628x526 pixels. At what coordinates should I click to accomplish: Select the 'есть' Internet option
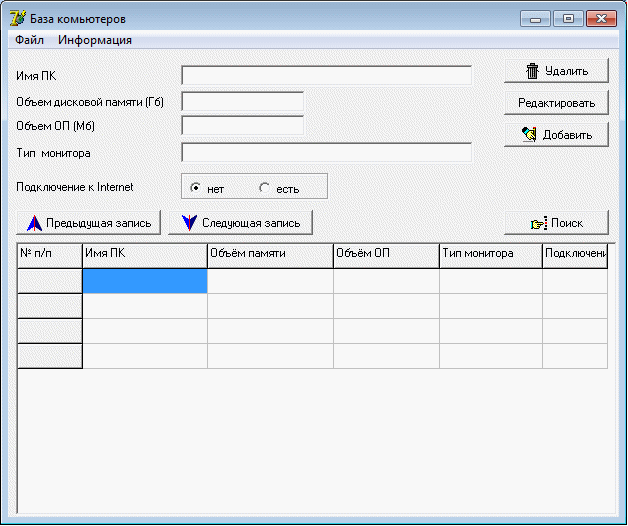[264, 188]
